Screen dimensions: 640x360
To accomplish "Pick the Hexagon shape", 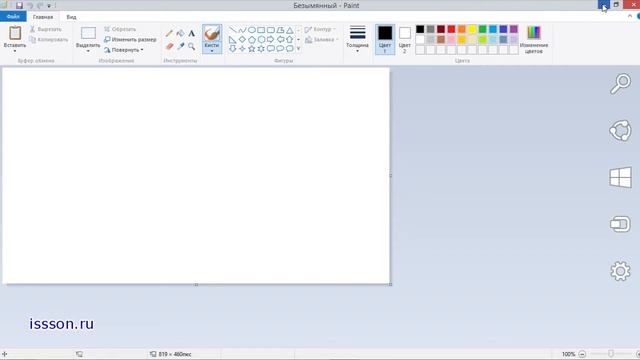I will click(261, 40).
